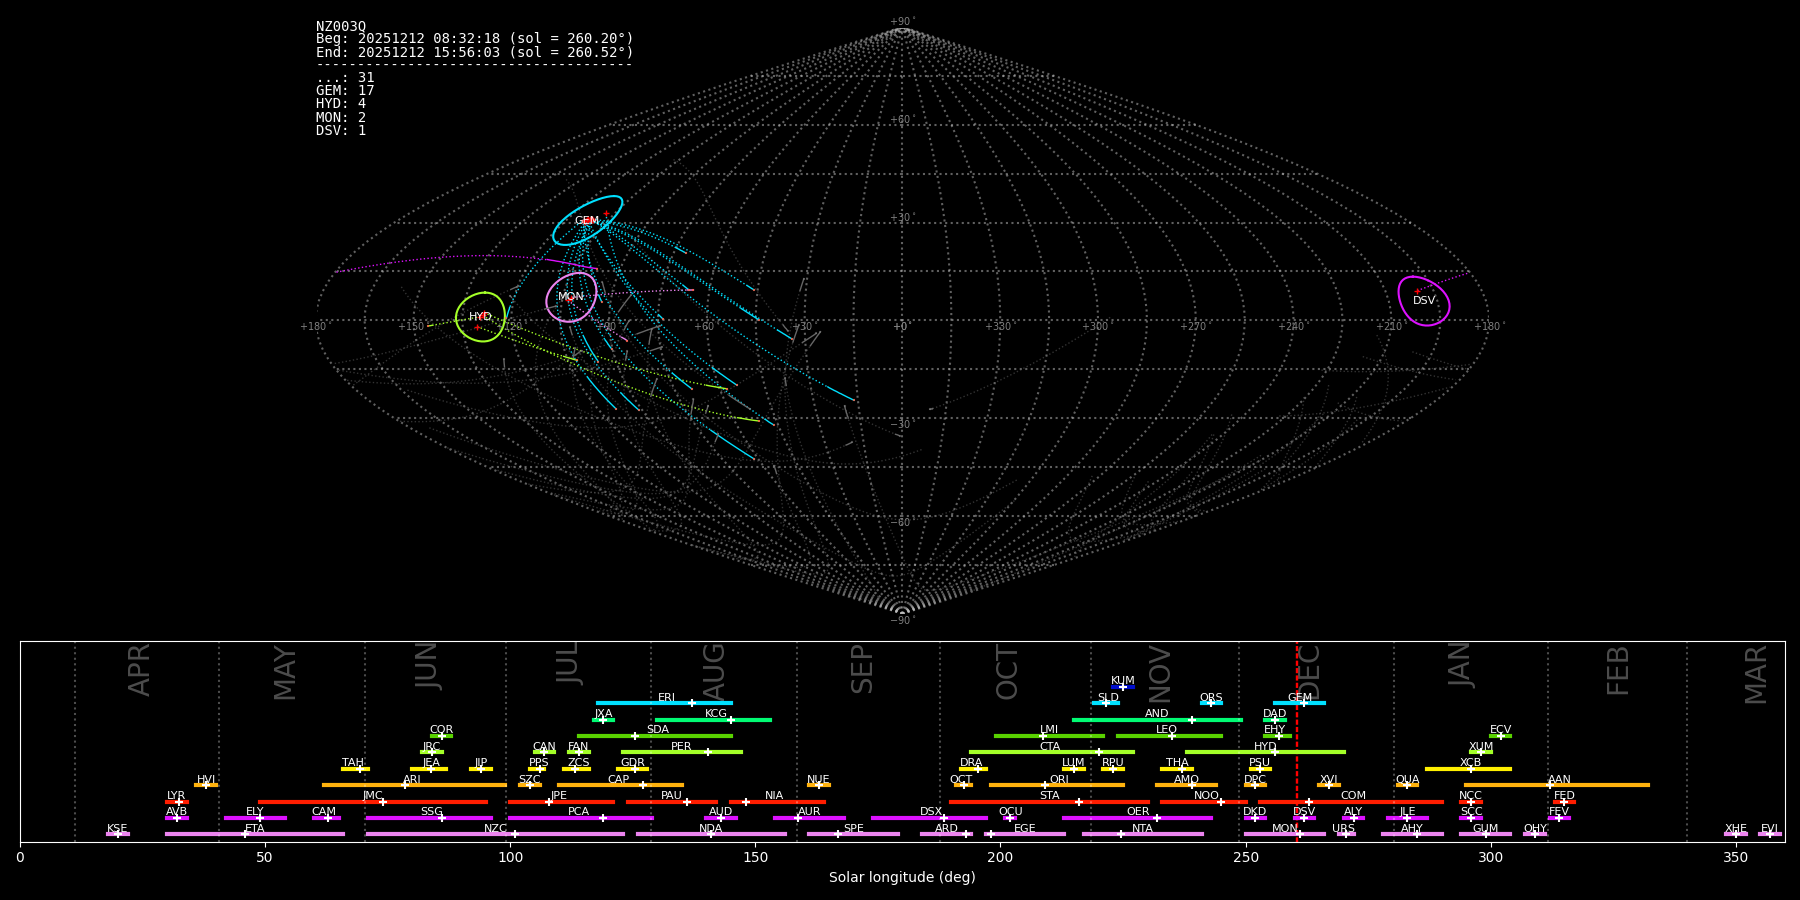
Task: Click the 'MON: 2' count in legend
Action: [341, 117]
